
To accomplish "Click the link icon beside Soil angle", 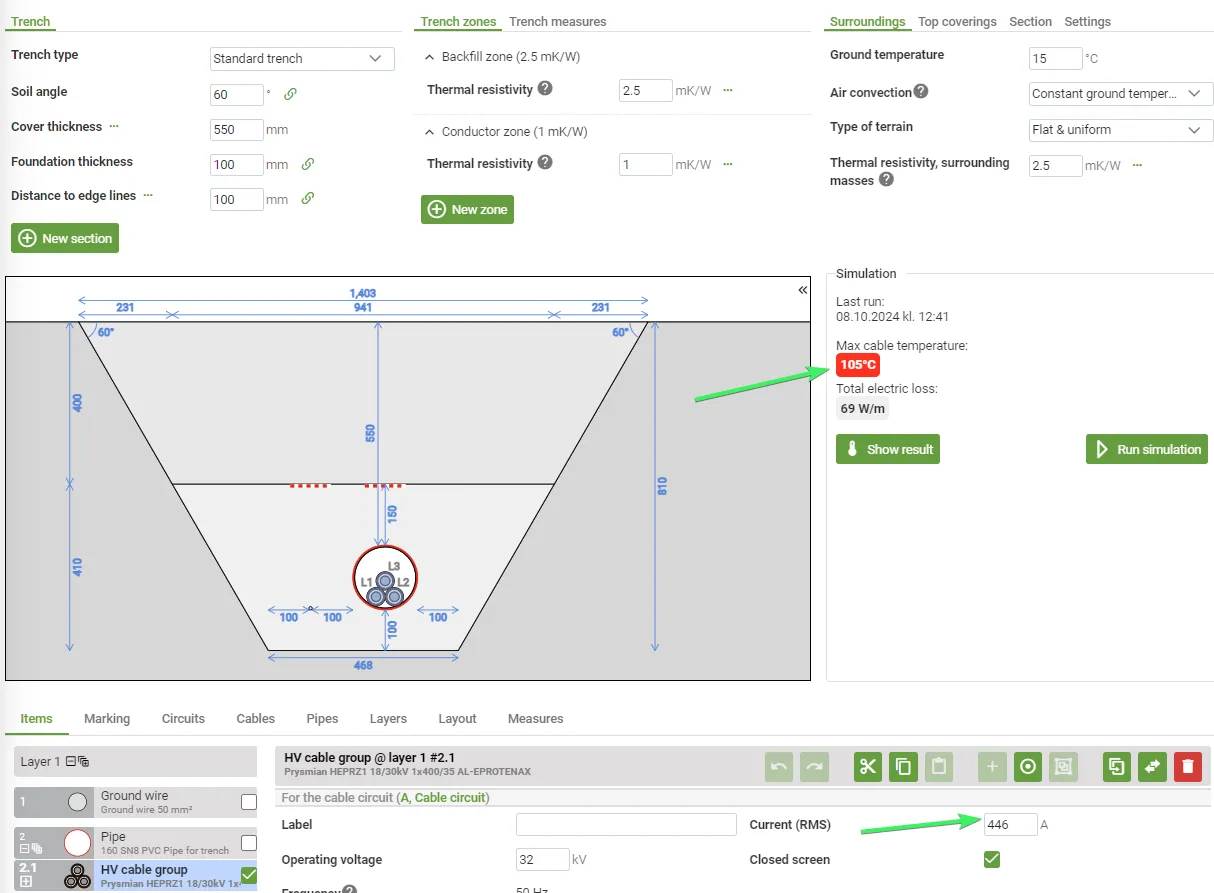I will point(290,94).
